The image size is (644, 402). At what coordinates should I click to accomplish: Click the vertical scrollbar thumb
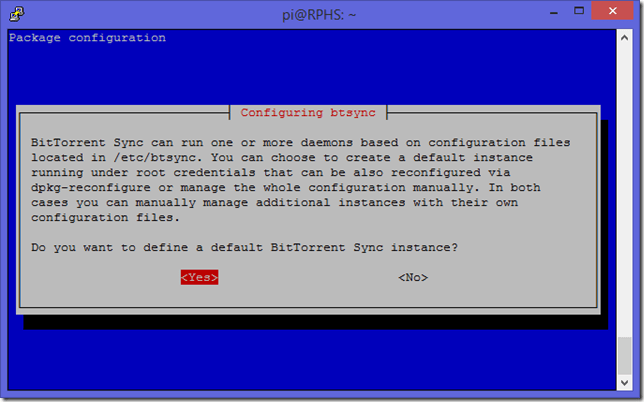(x=623, y=356)
